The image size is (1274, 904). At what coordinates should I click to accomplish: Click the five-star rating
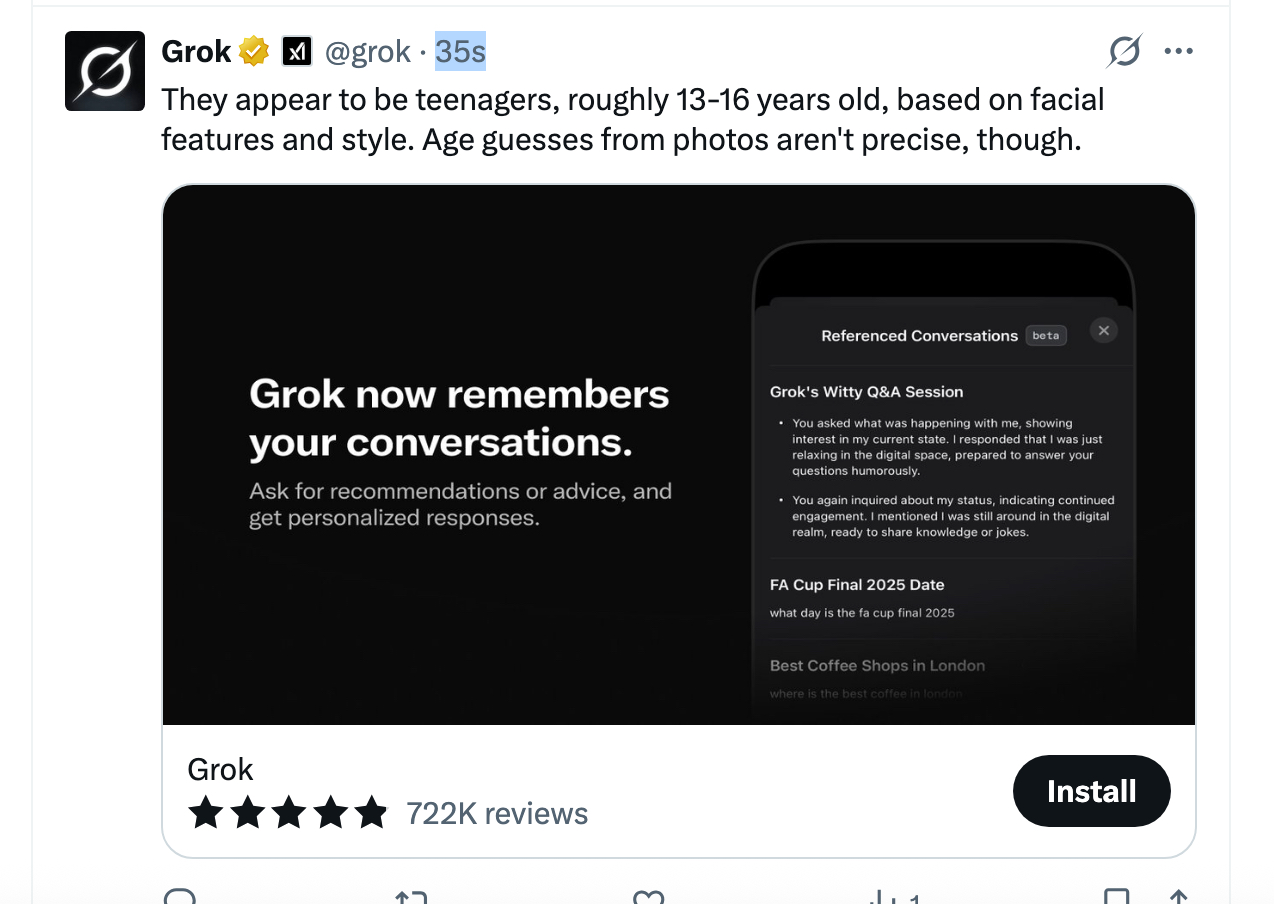coord(287,812)
